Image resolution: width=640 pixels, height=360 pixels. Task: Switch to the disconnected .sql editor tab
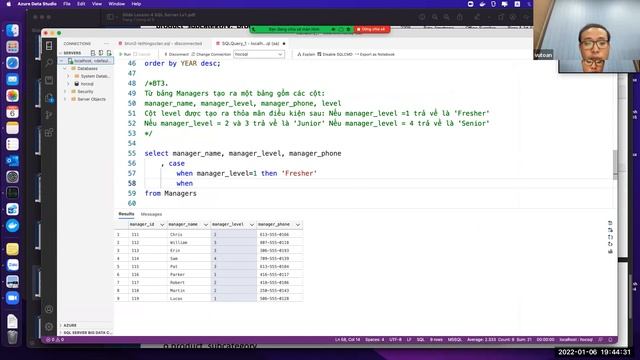click(163, 43)
